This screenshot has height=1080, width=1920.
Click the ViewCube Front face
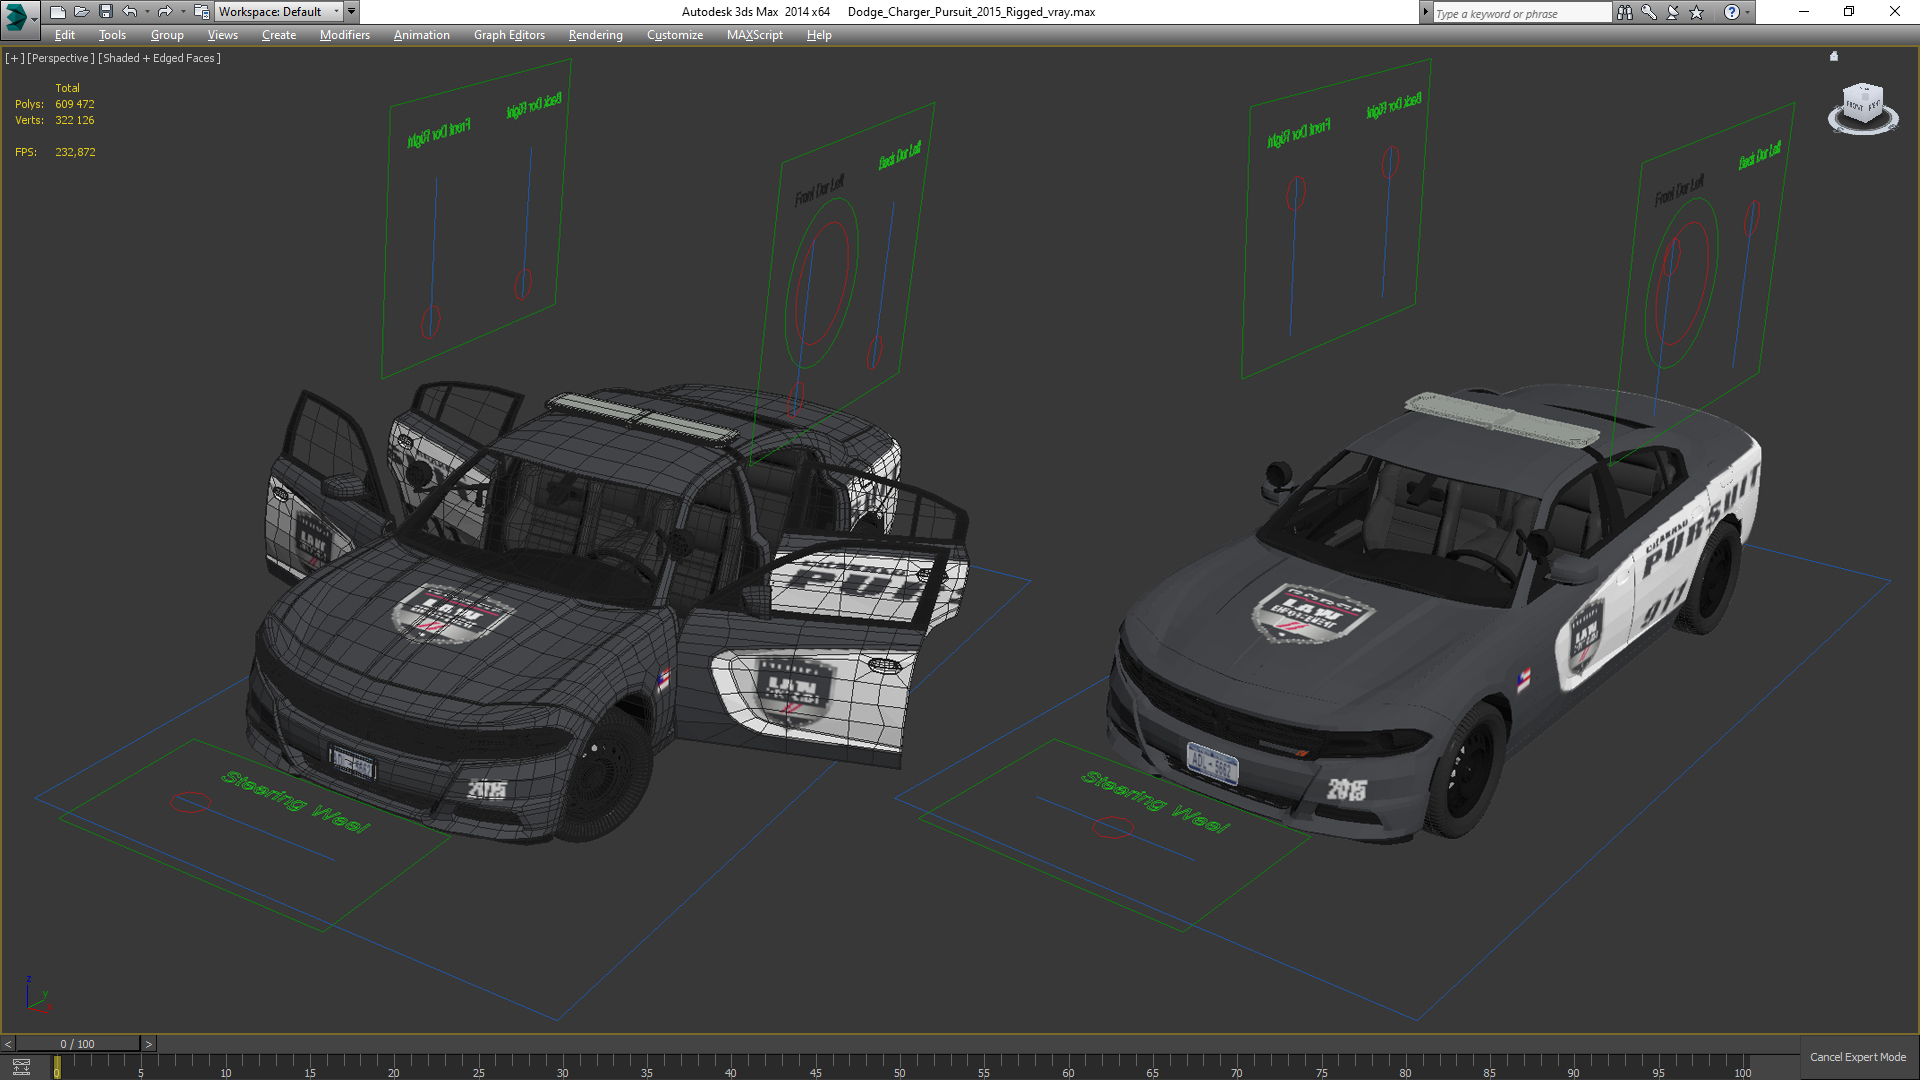coord(1855,106)
